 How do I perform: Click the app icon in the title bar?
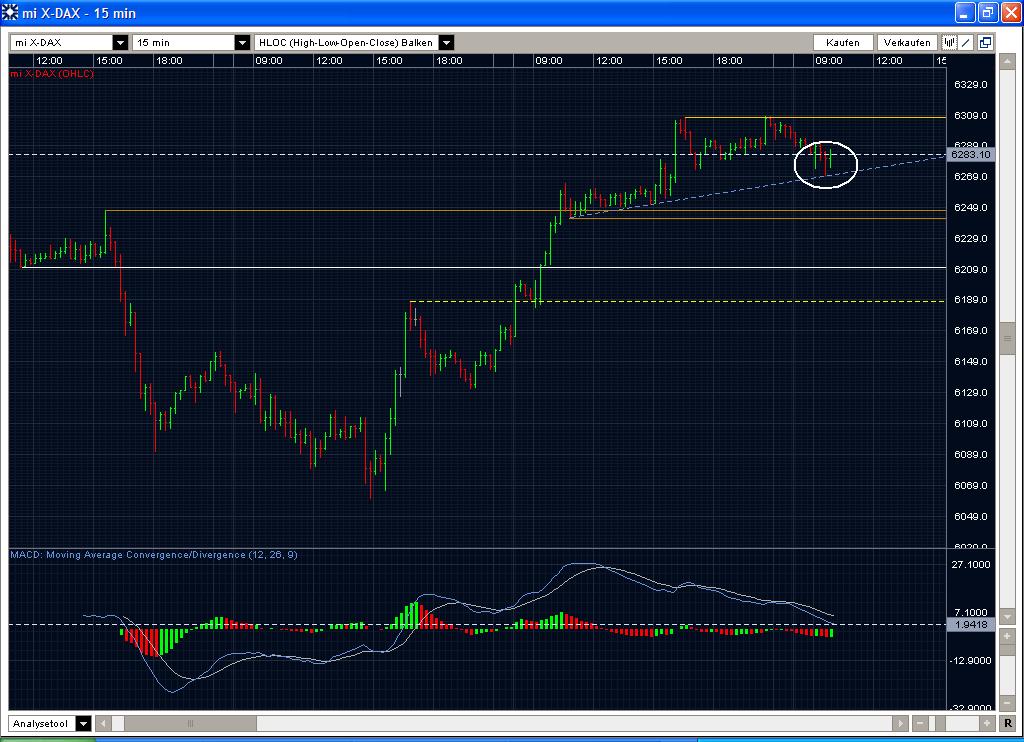point(10,12)
